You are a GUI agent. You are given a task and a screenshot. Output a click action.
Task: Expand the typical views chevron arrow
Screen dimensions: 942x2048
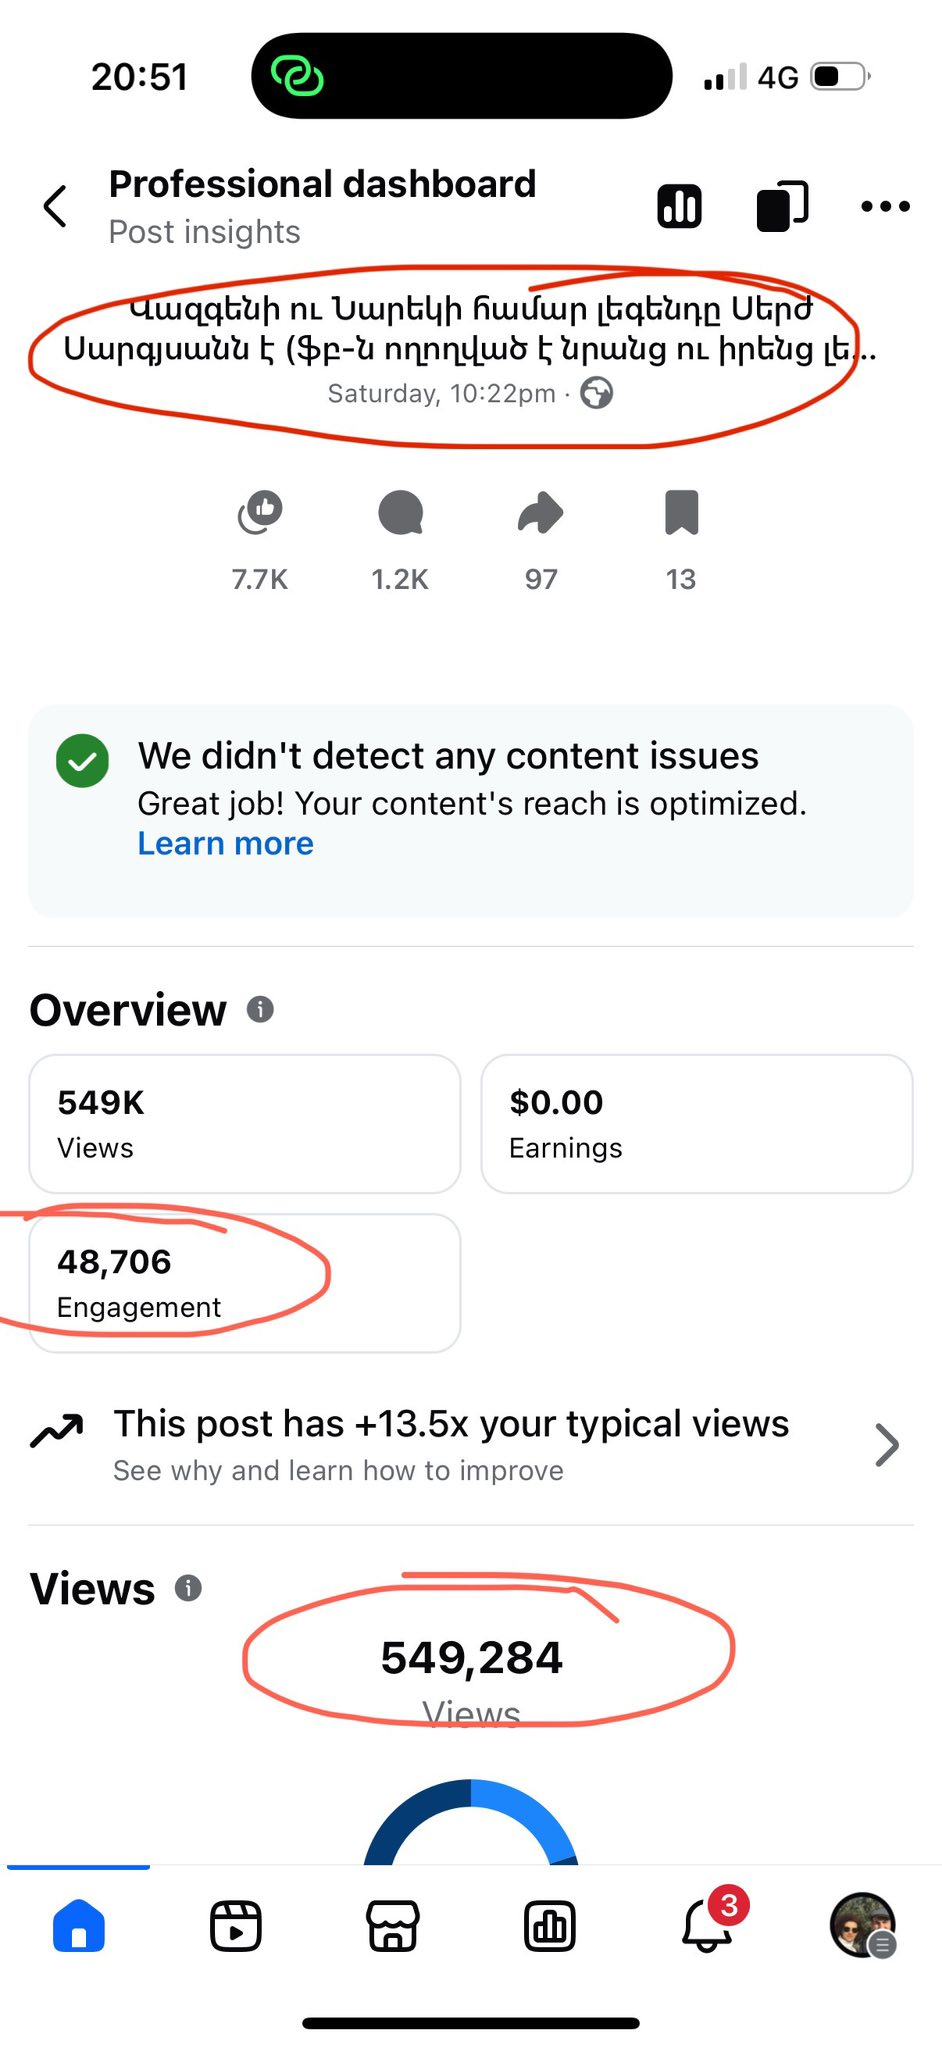886,1445
